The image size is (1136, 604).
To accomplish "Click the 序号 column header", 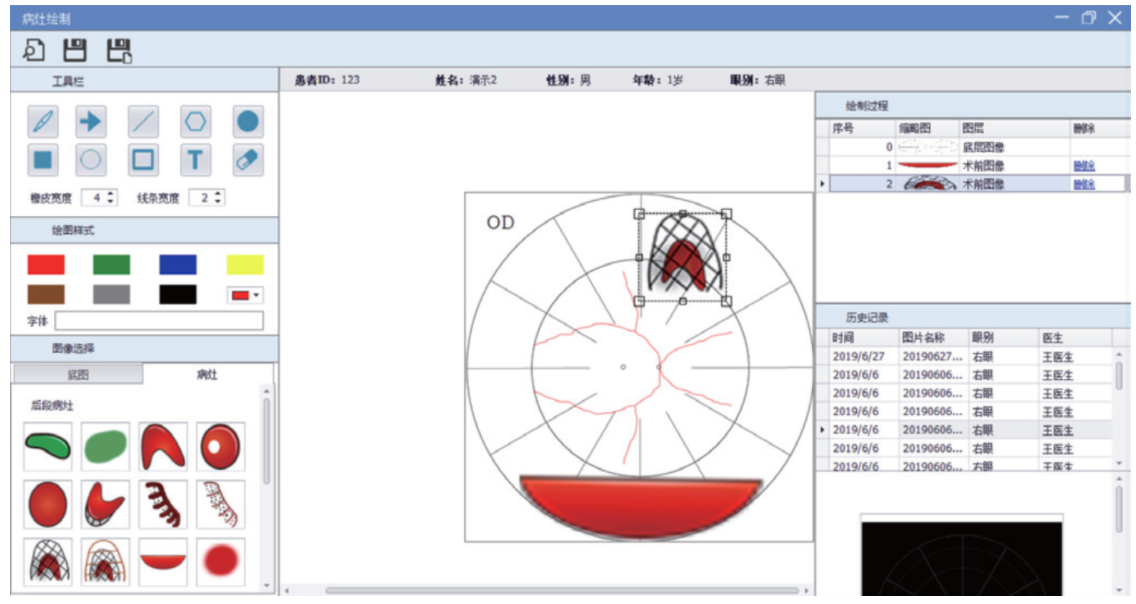I will pos(862,128).
